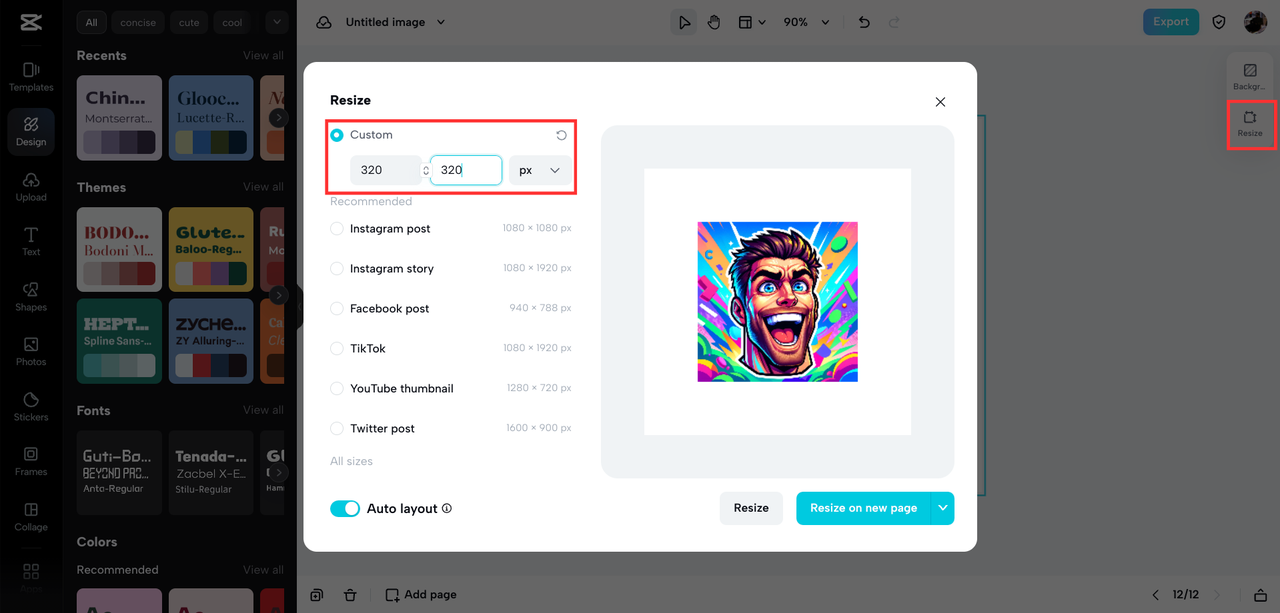
Task: Open the layout grid dropdown in toolbar
Action: click(751, 22)
